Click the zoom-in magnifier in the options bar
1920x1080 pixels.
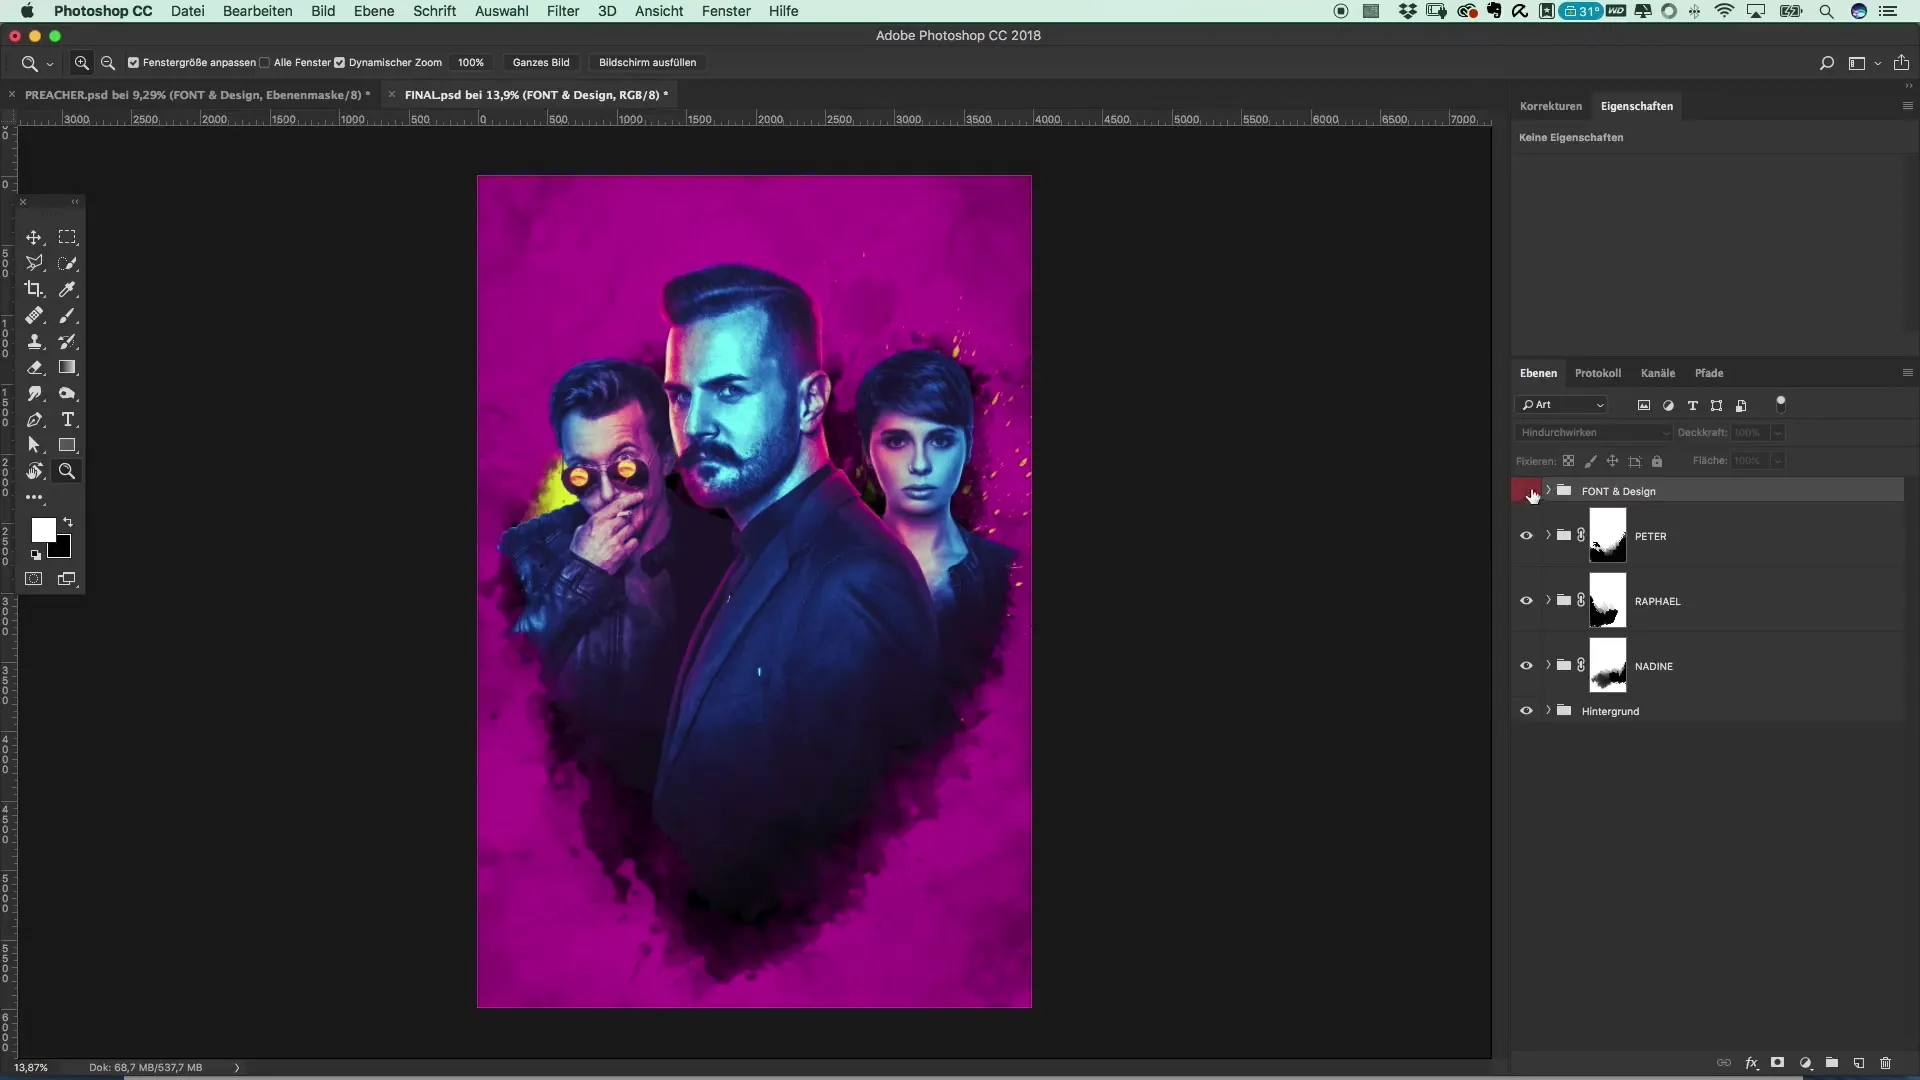[82, 63]
